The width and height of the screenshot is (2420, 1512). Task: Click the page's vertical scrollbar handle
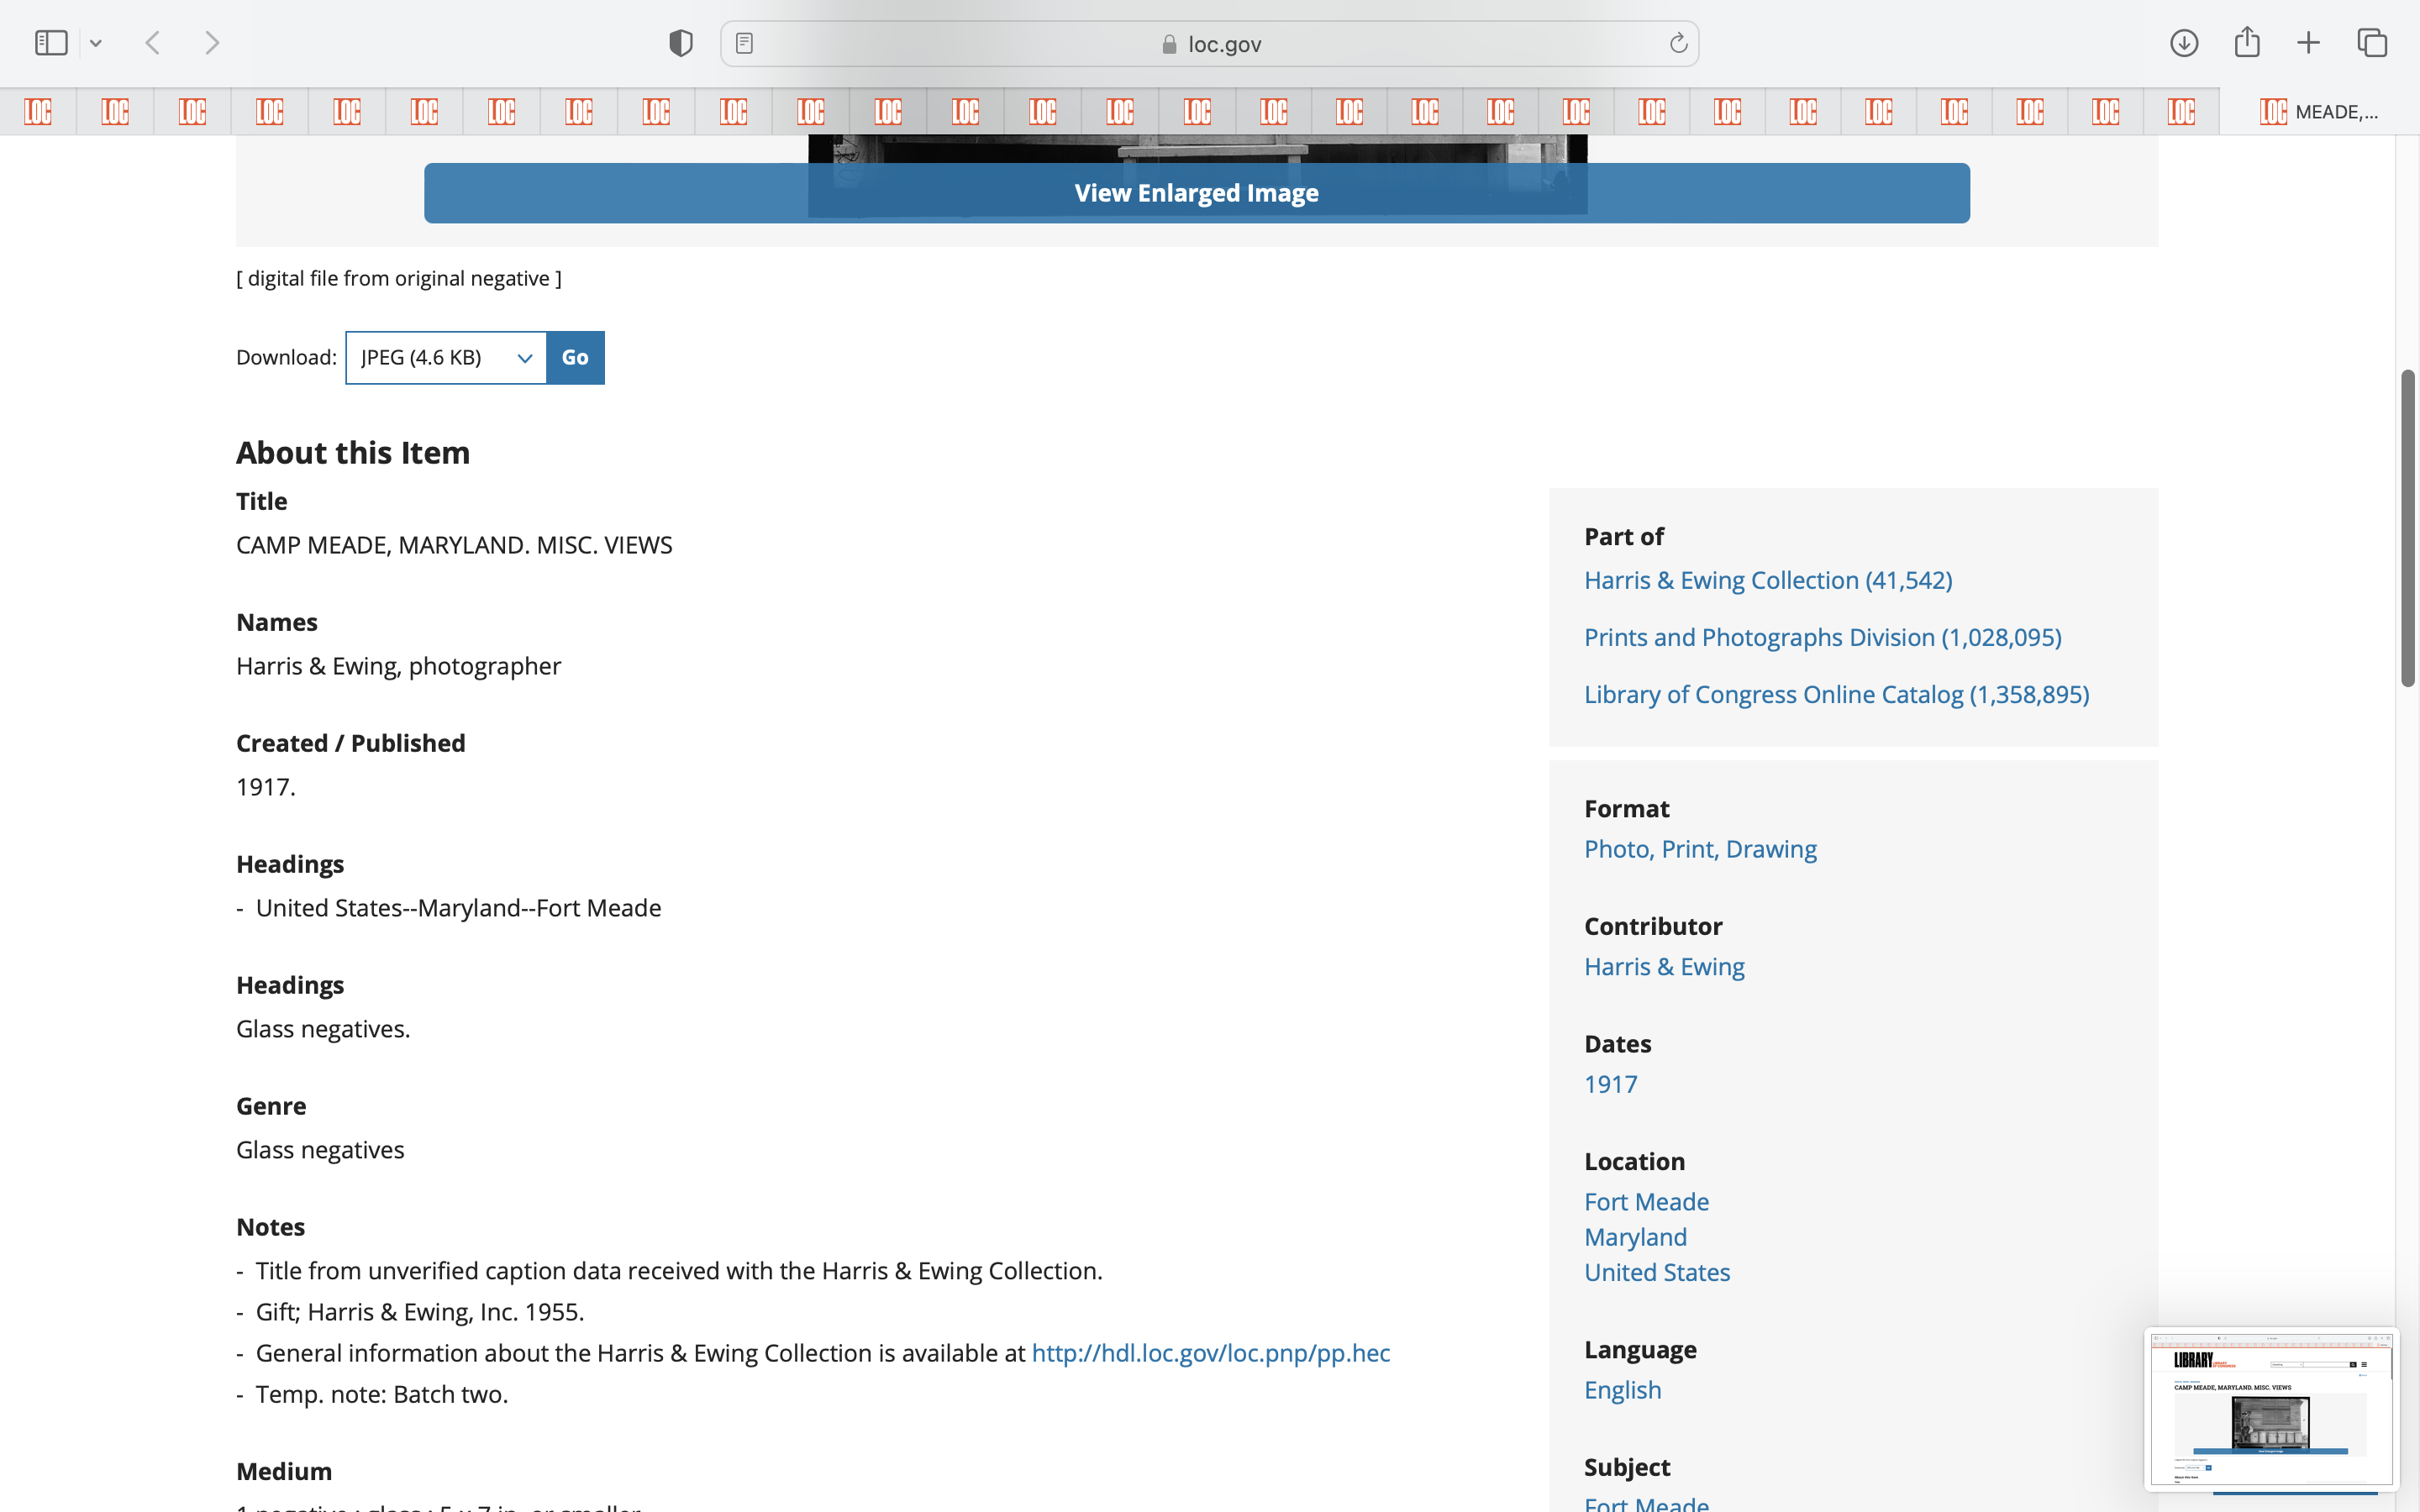tap(2407, 528)
